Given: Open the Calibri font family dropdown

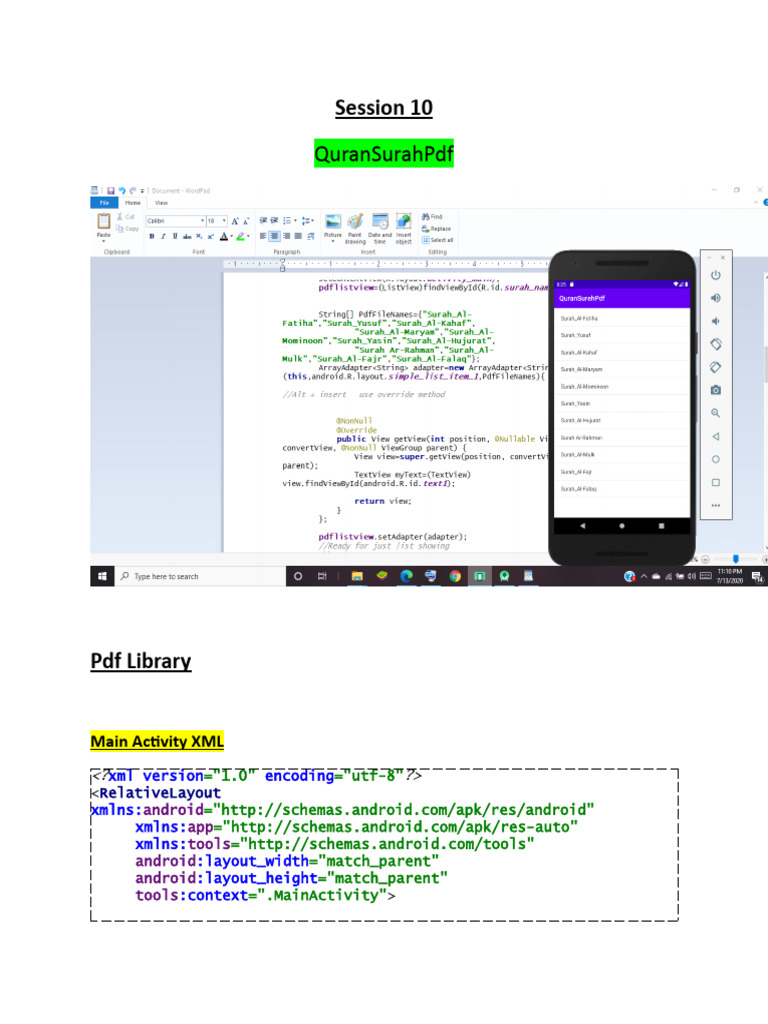Looking at the screenshot, I should pos(174,220).
